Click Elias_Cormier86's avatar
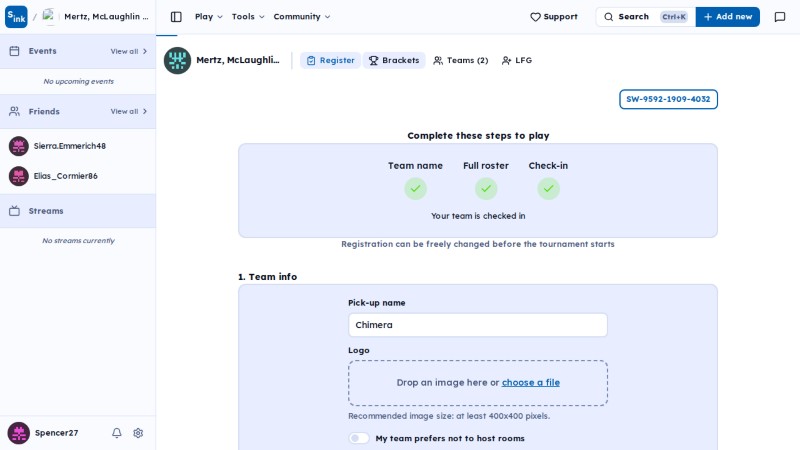Viewport: 800px width, 450px height. 18,176
